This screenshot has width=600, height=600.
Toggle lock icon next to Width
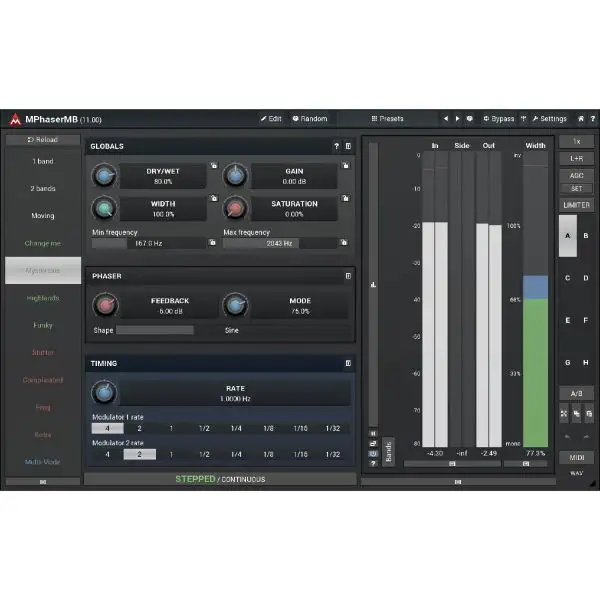coord(214,198)
